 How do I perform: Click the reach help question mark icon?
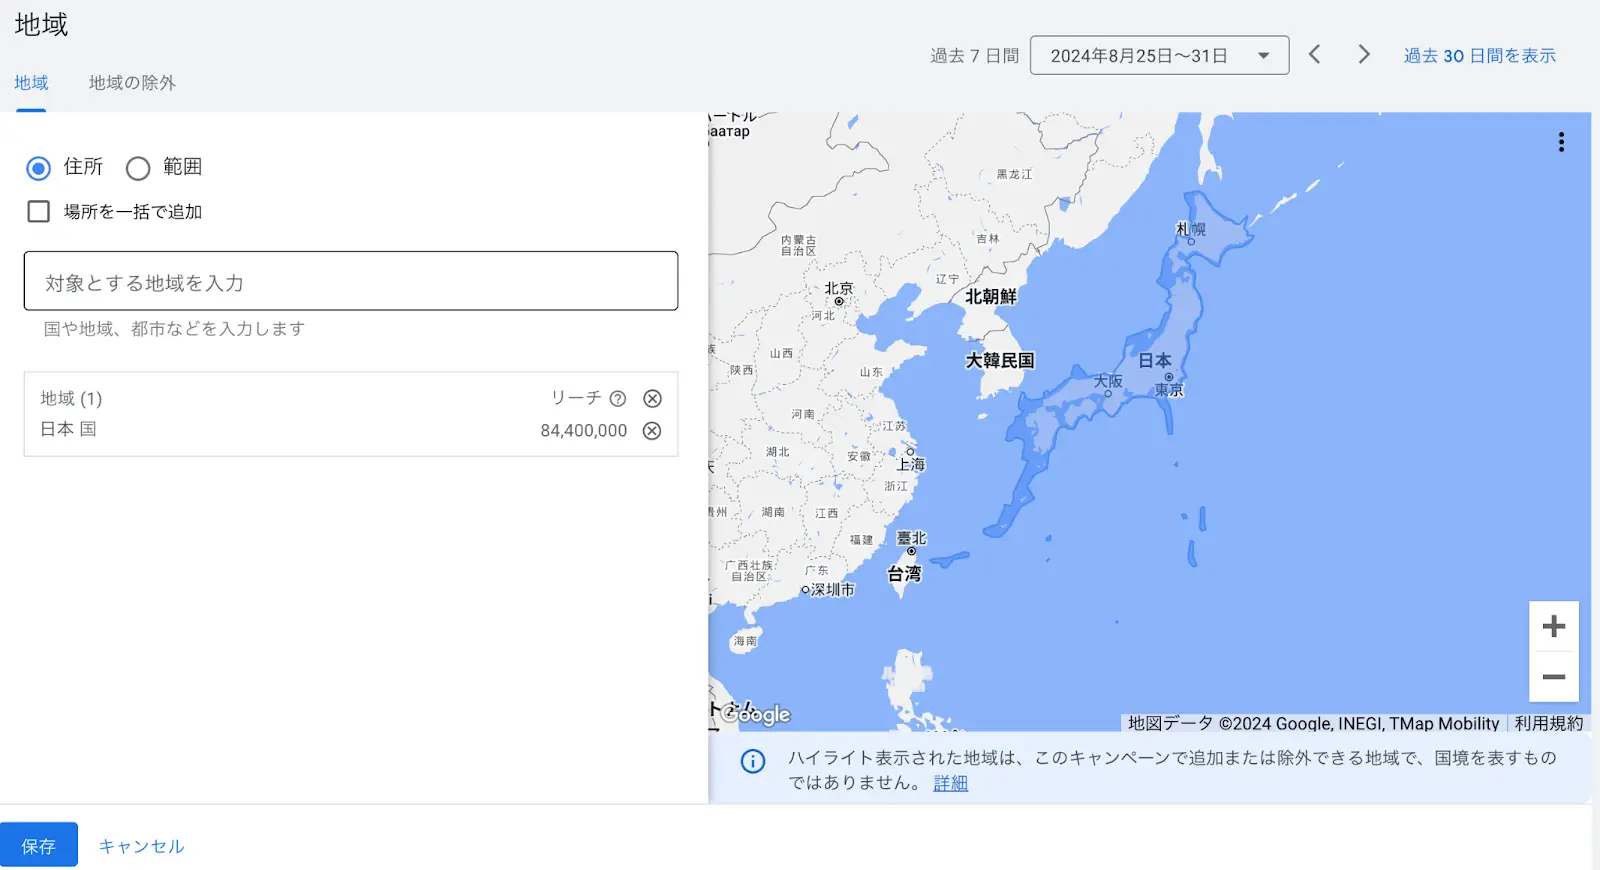(618, 399)
